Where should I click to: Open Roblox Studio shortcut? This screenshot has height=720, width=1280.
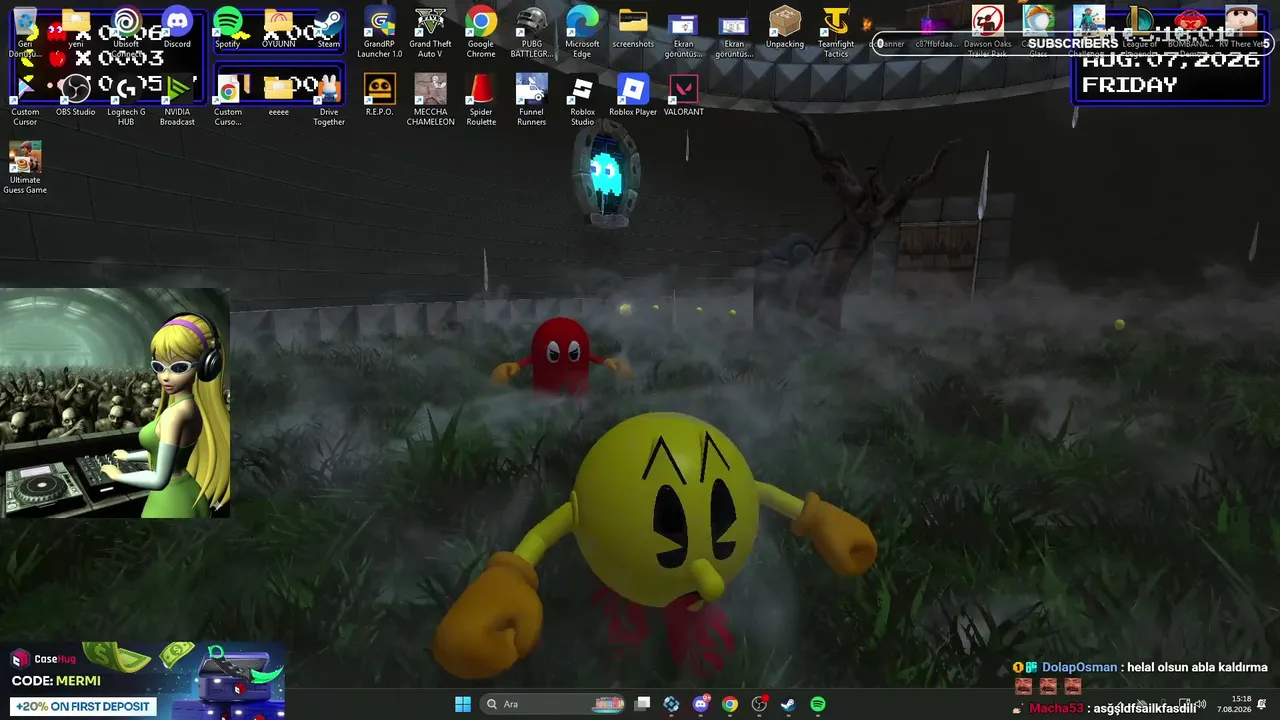pyautogui.click(x=582, y=100)
